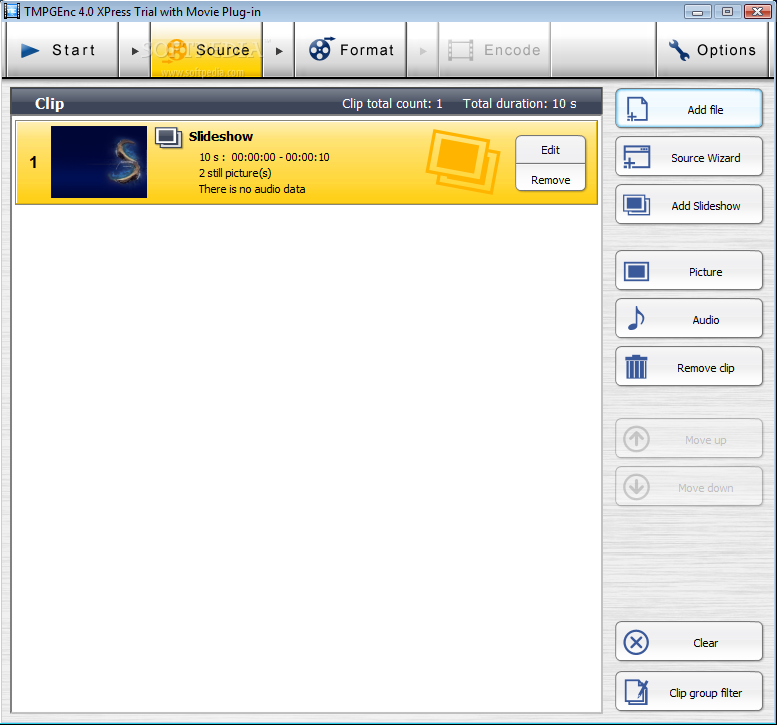Viewport: 777px width, 725px height.
Task: Click the 'Total duration: 10 s' text
Action: [x=519, y=104]
